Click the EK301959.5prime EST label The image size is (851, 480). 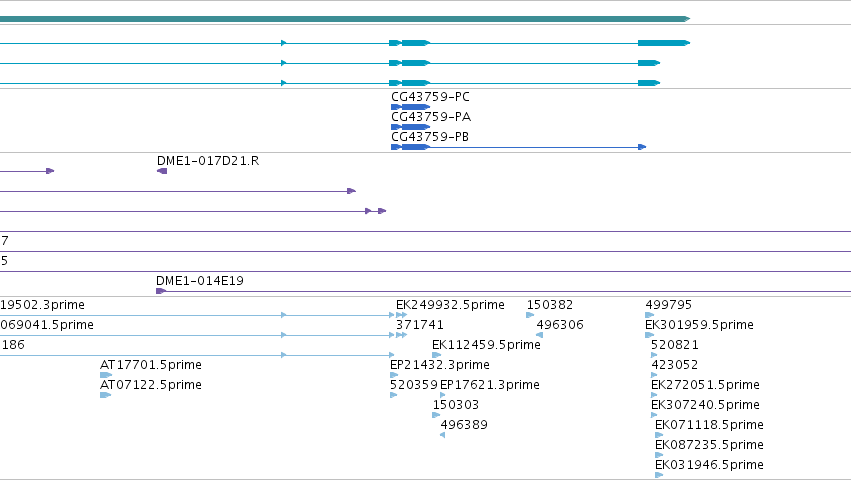pyautogui.click(x=700, y=325)
